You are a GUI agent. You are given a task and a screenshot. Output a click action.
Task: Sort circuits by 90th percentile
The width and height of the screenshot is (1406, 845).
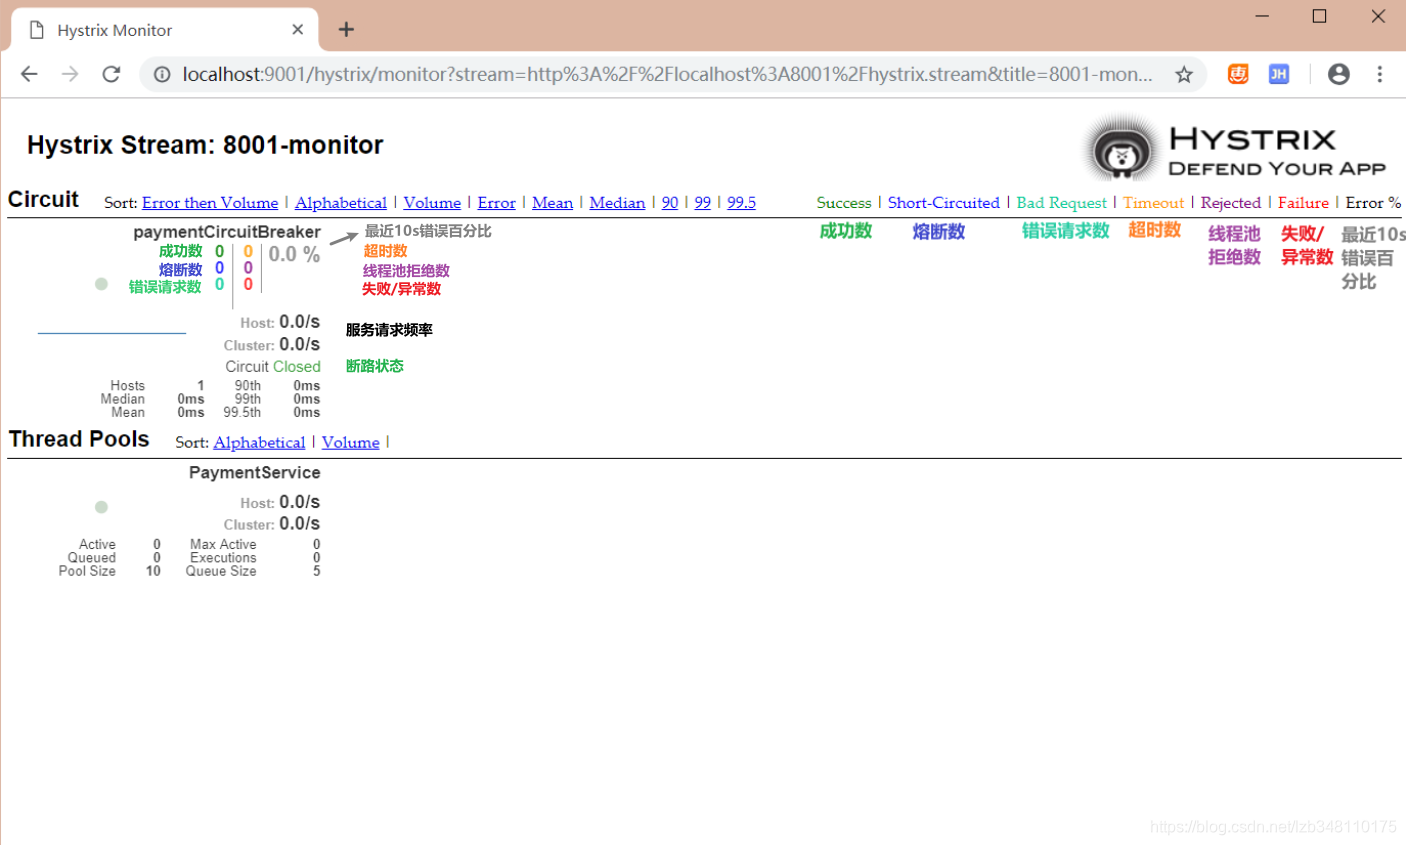pyautogui.click(x=670, y=202)
